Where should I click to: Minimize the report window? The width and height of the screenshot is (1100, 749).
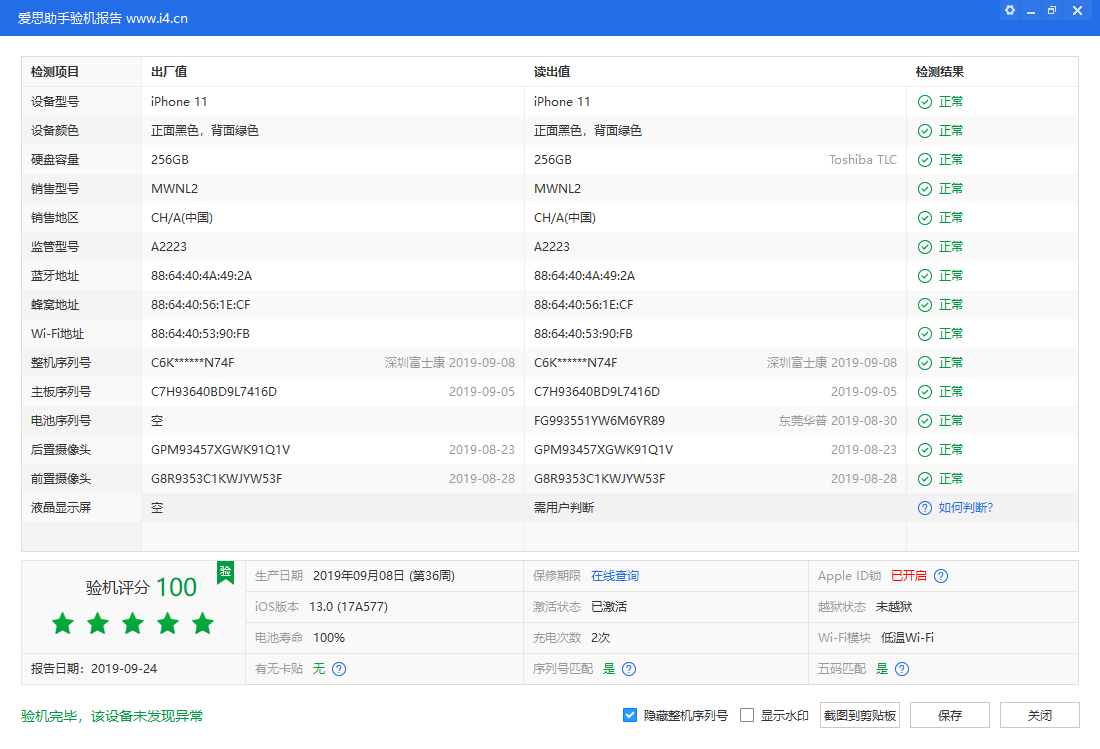point(1031,11)
